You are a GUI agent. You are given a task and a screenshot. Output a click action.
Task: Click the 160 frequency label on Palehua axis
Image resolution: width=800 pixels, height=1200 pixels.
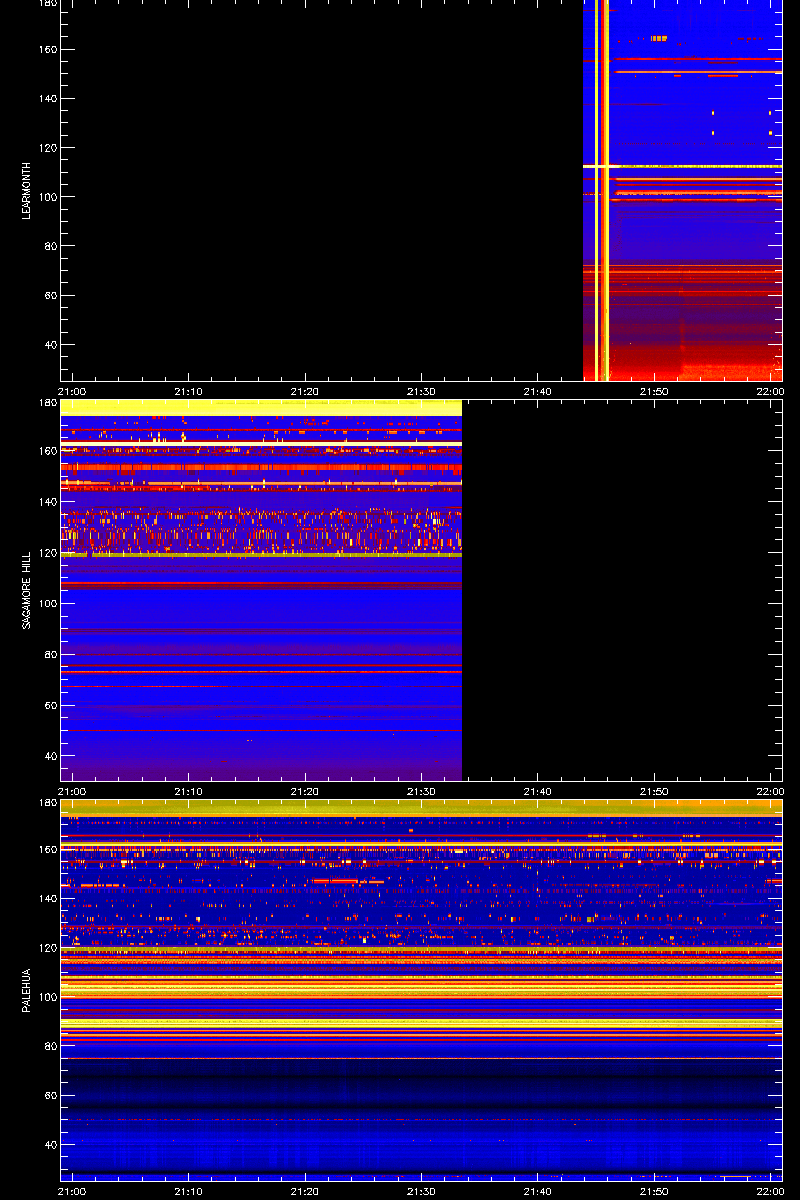coord(49,850)
